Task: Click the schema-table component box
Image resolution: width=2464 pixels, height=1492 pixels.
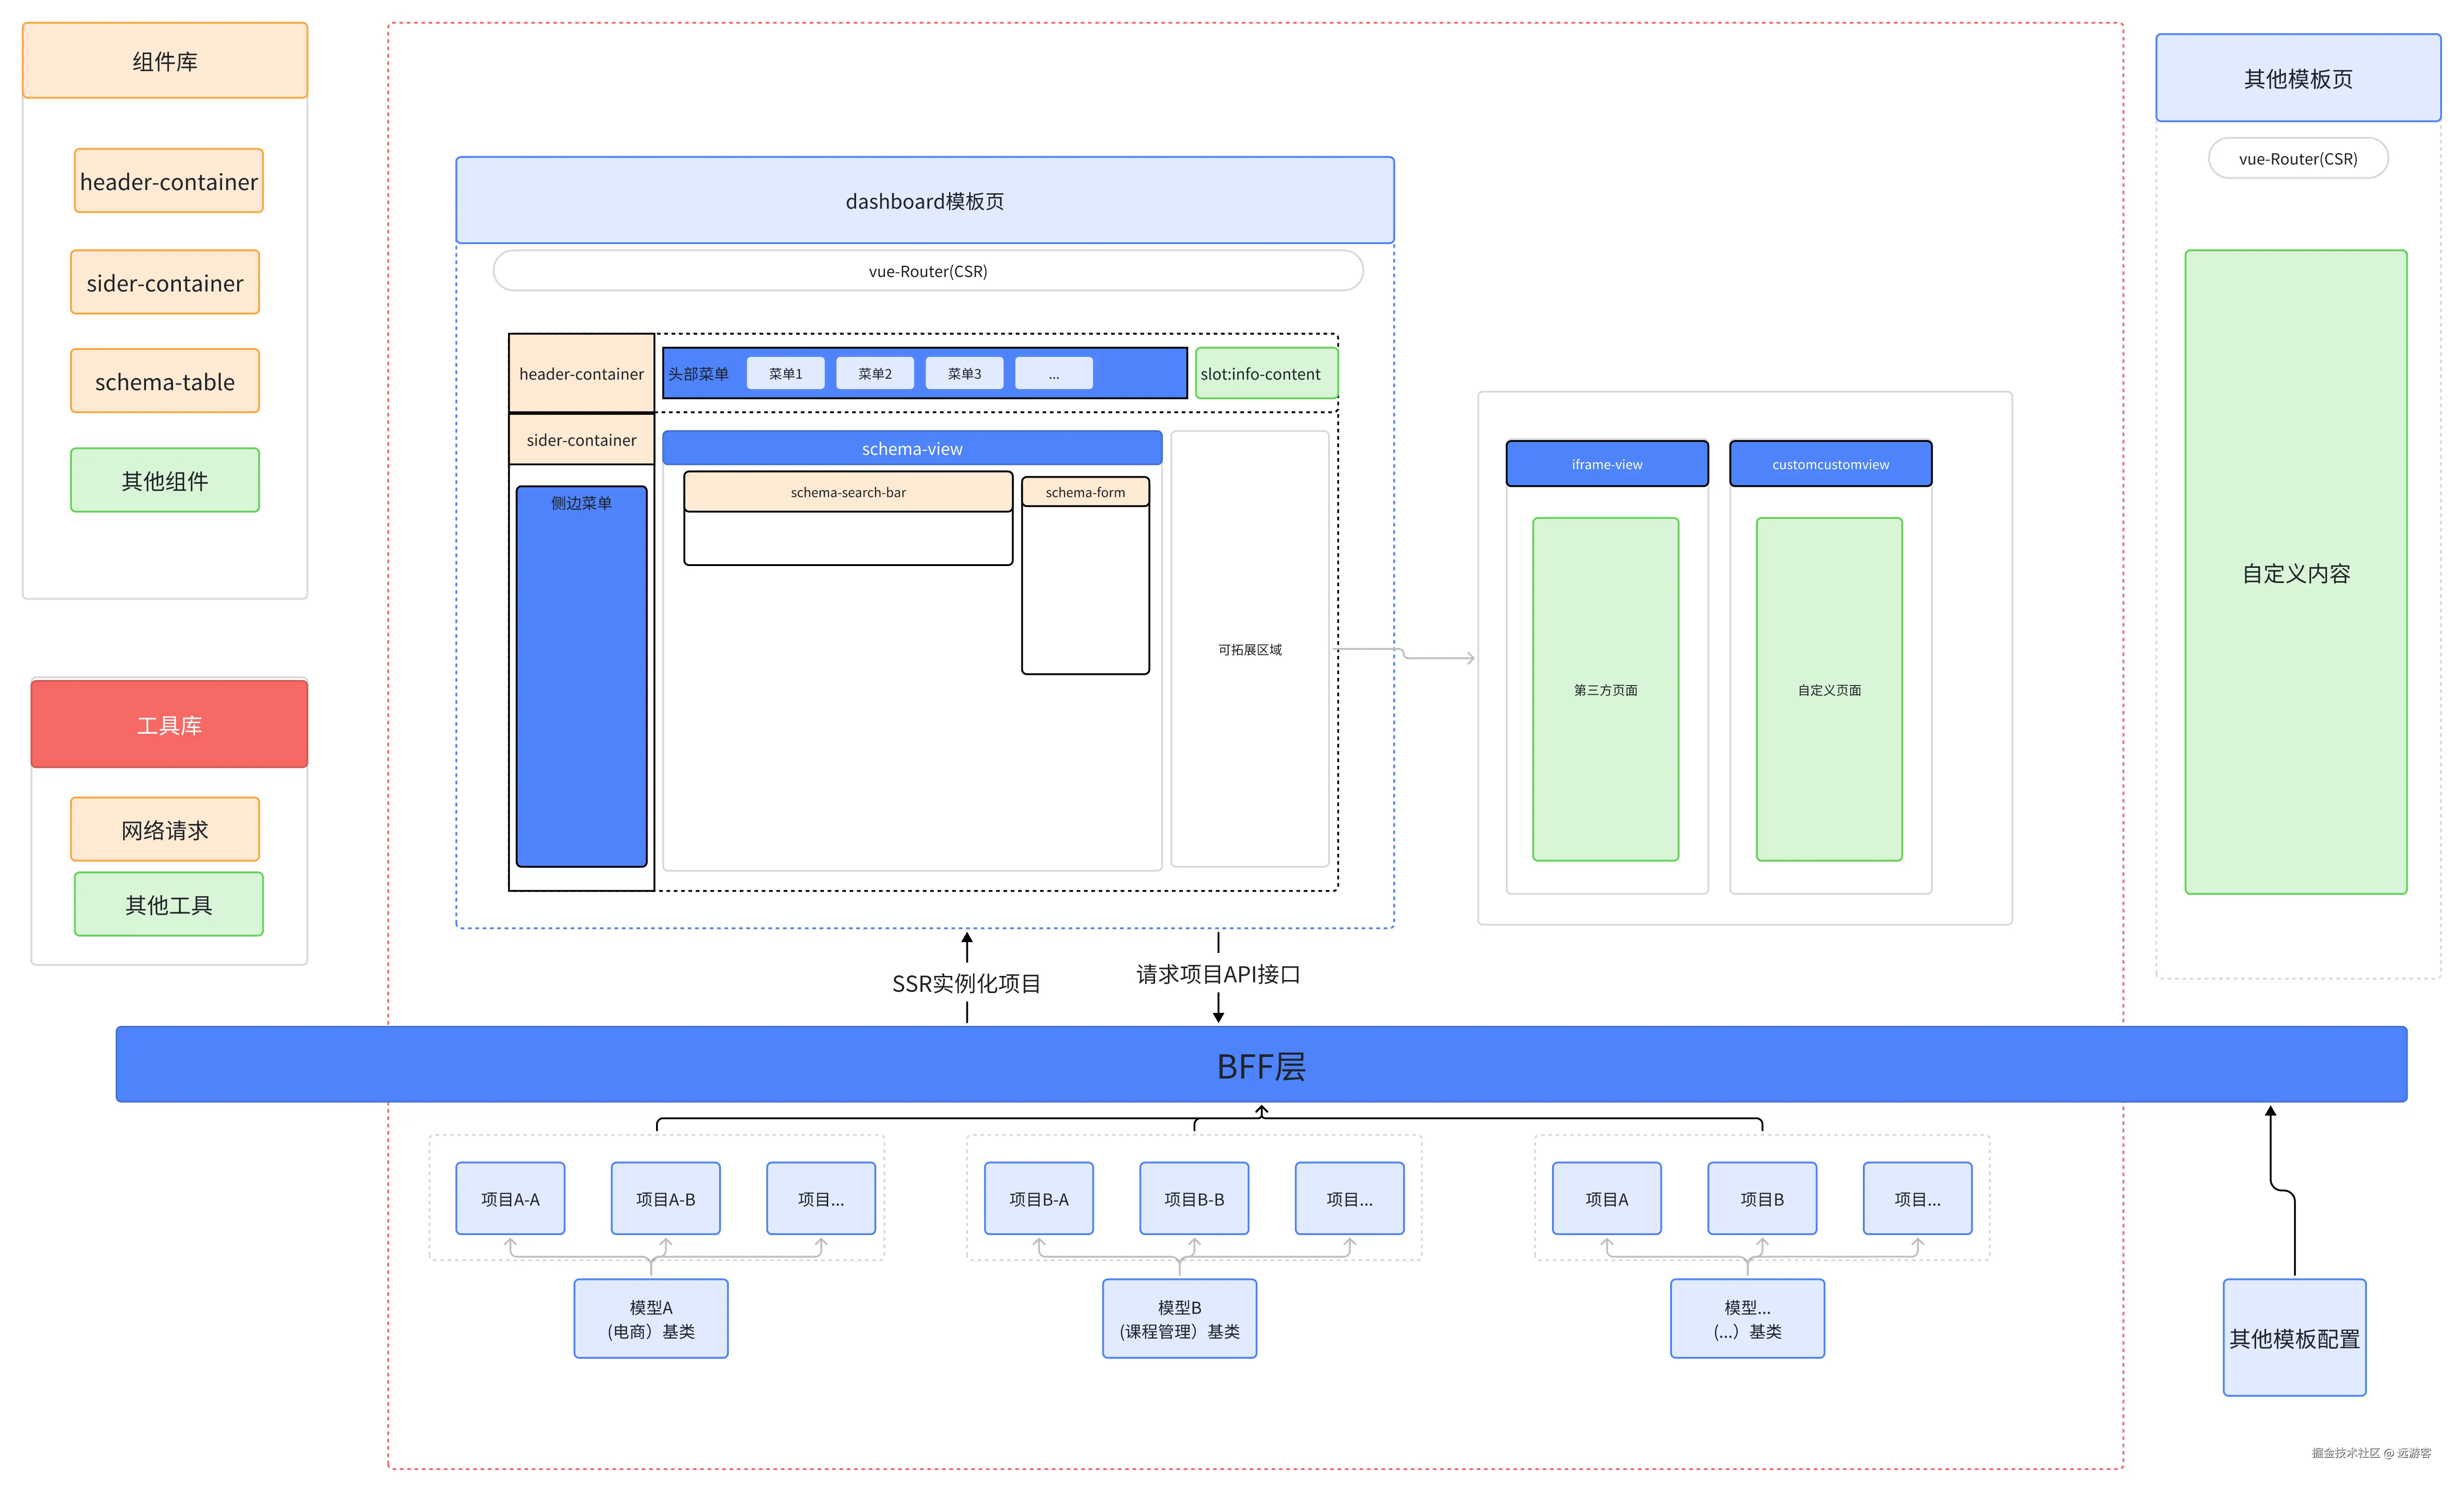Action: click(165, 381)
